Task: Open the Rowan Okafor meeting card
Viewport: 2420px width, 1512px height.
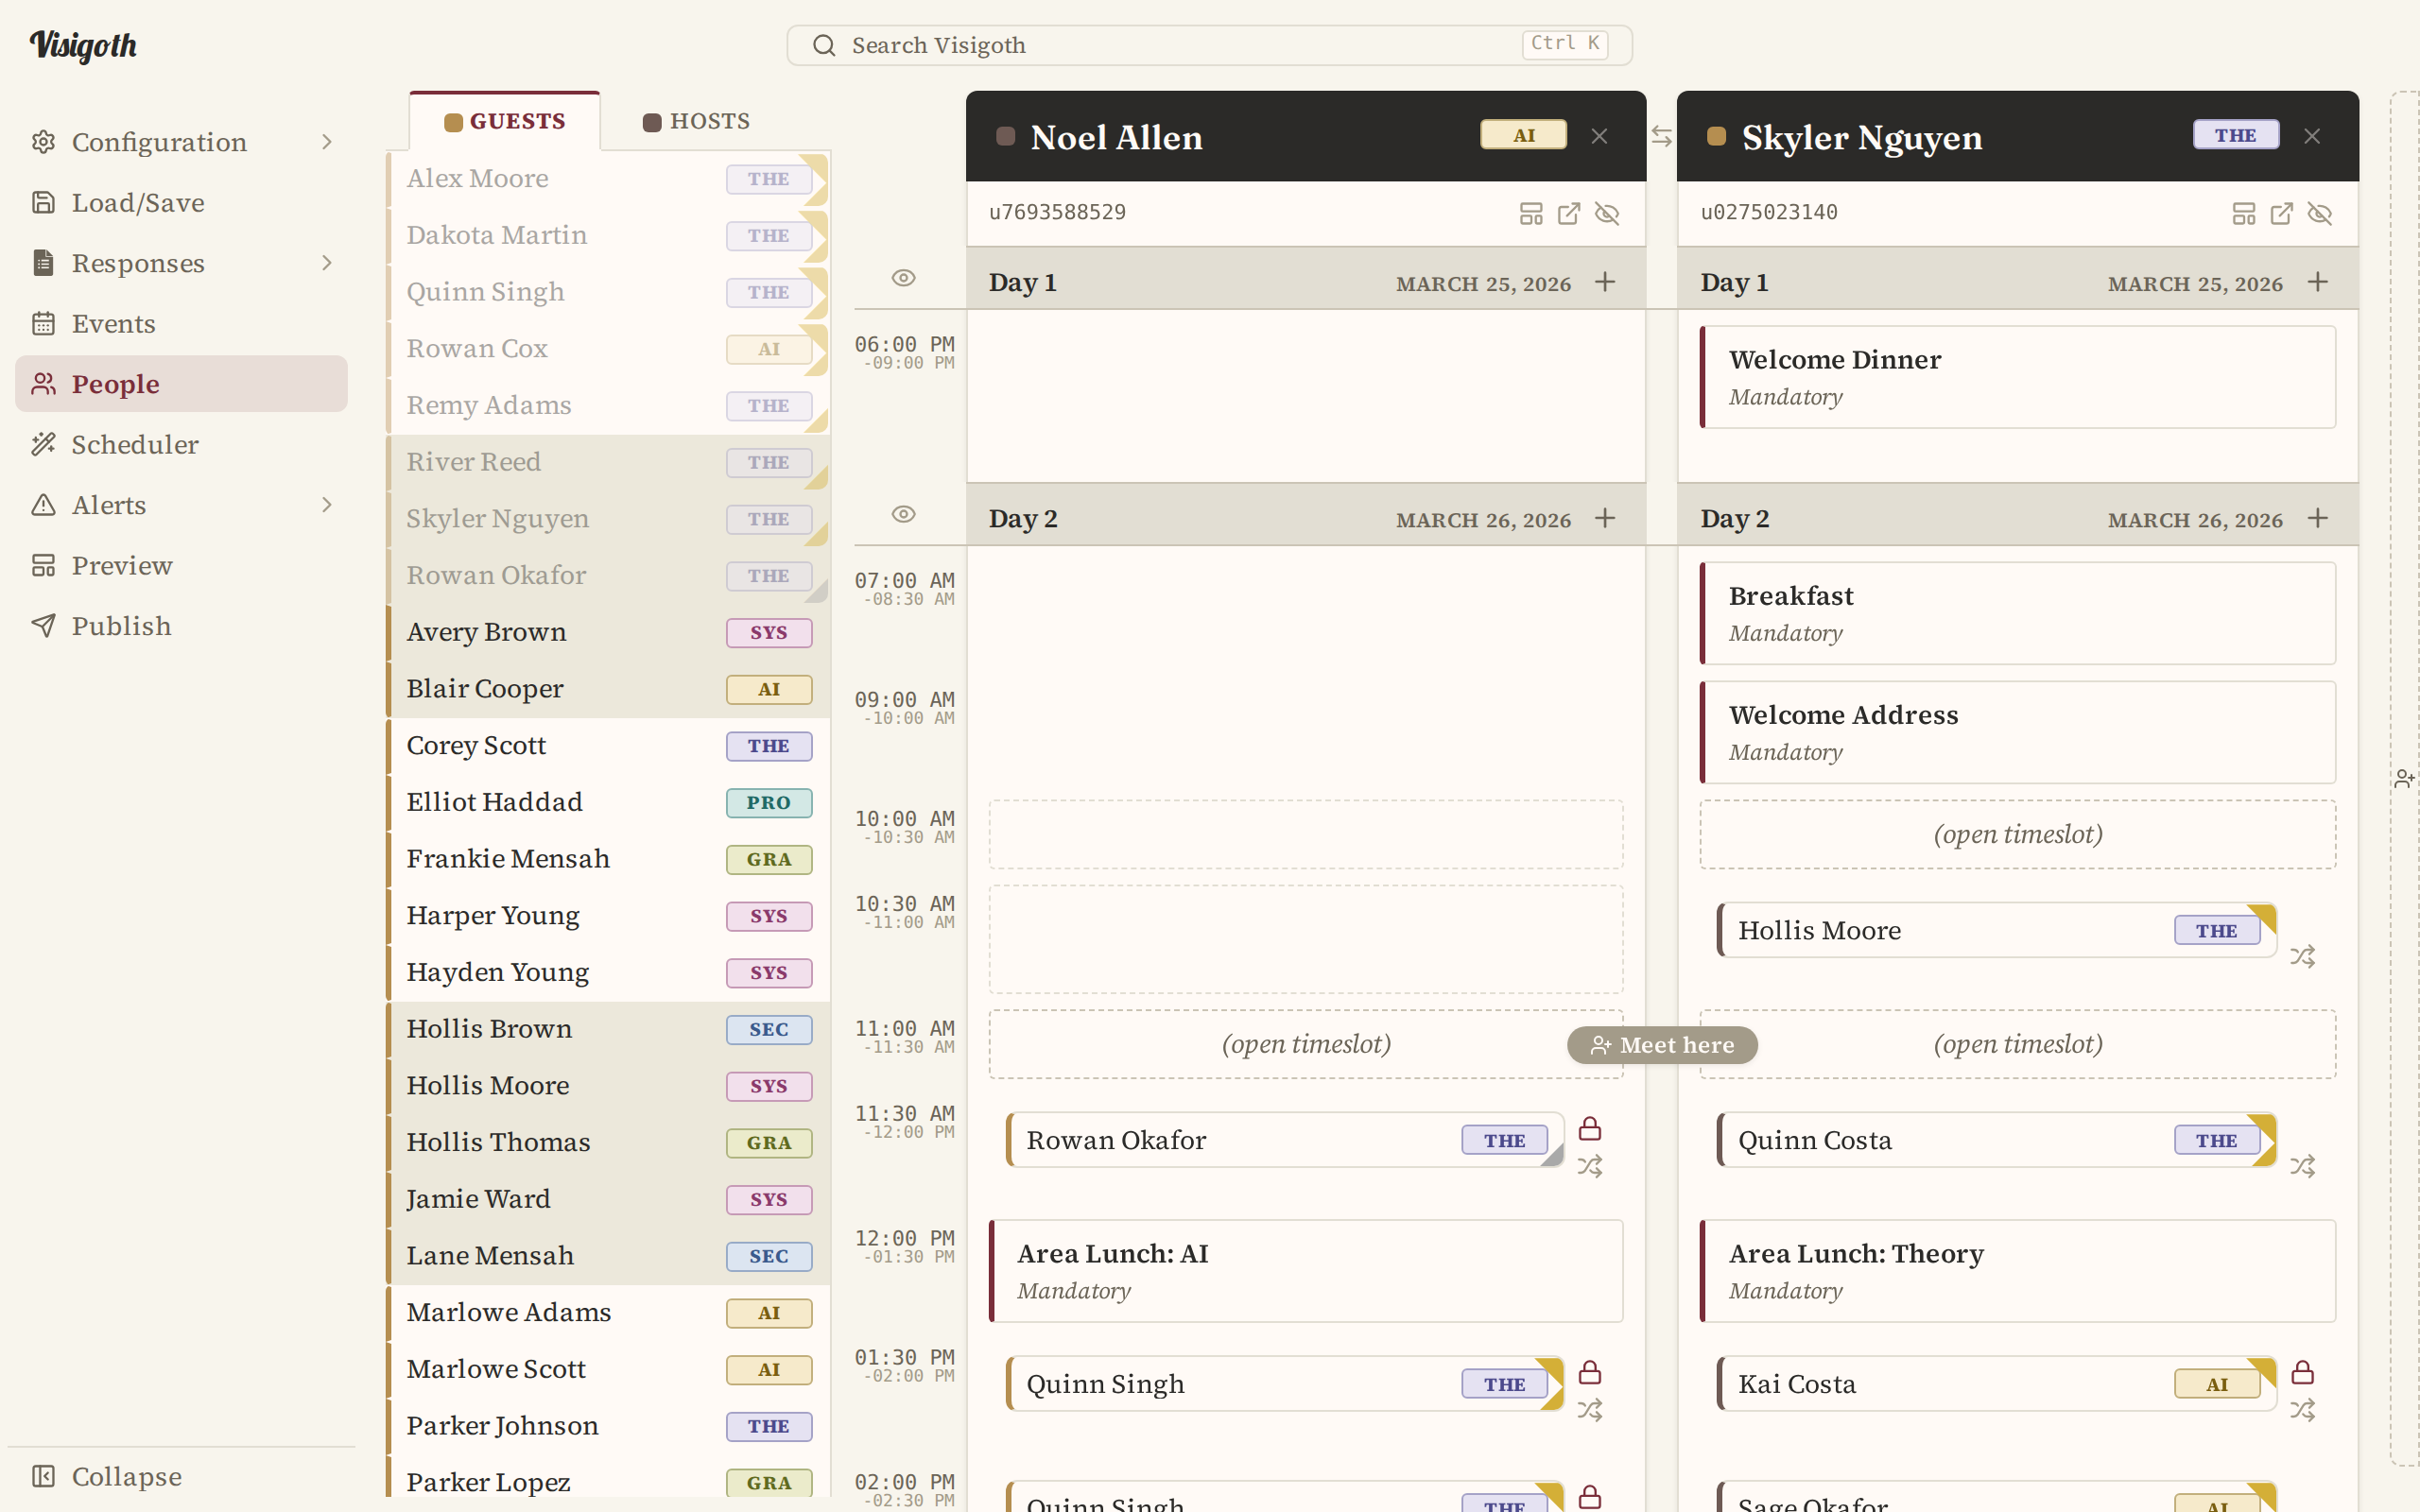Action: [1285, 1140]
